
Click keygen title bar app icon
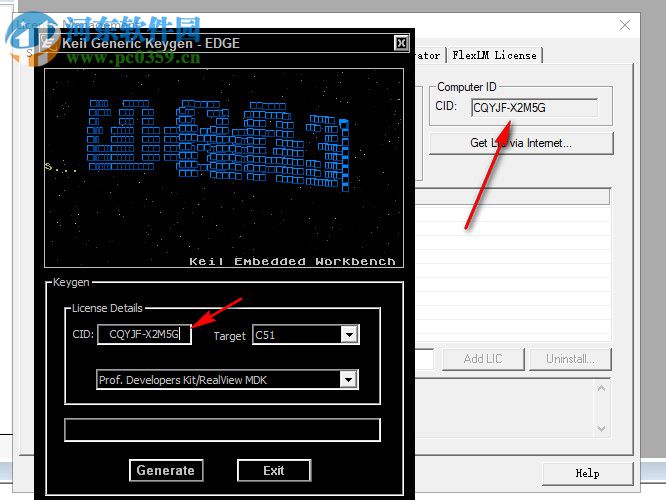coord(49,43)
